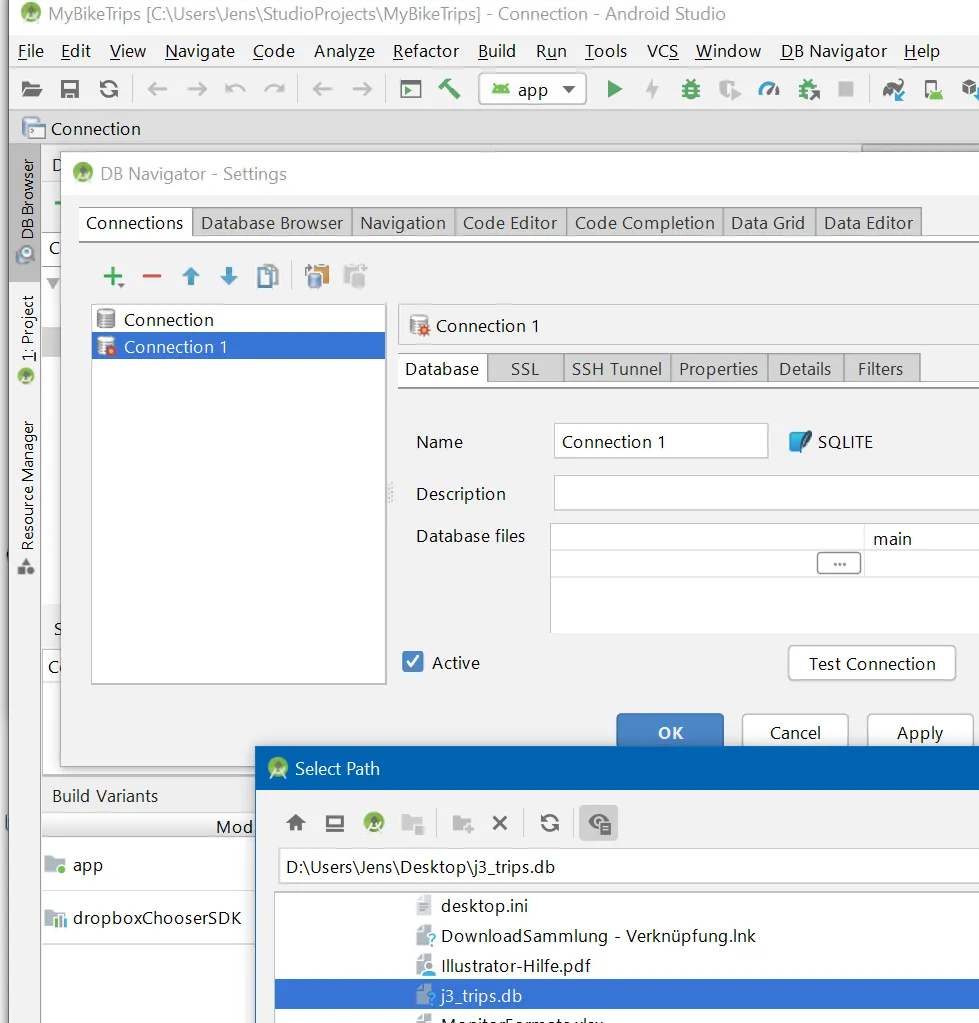This screenshot has height=1023, width=979.
Task: Click the project directory Android icon in Select Path
Action: click(x=374, y=823)
